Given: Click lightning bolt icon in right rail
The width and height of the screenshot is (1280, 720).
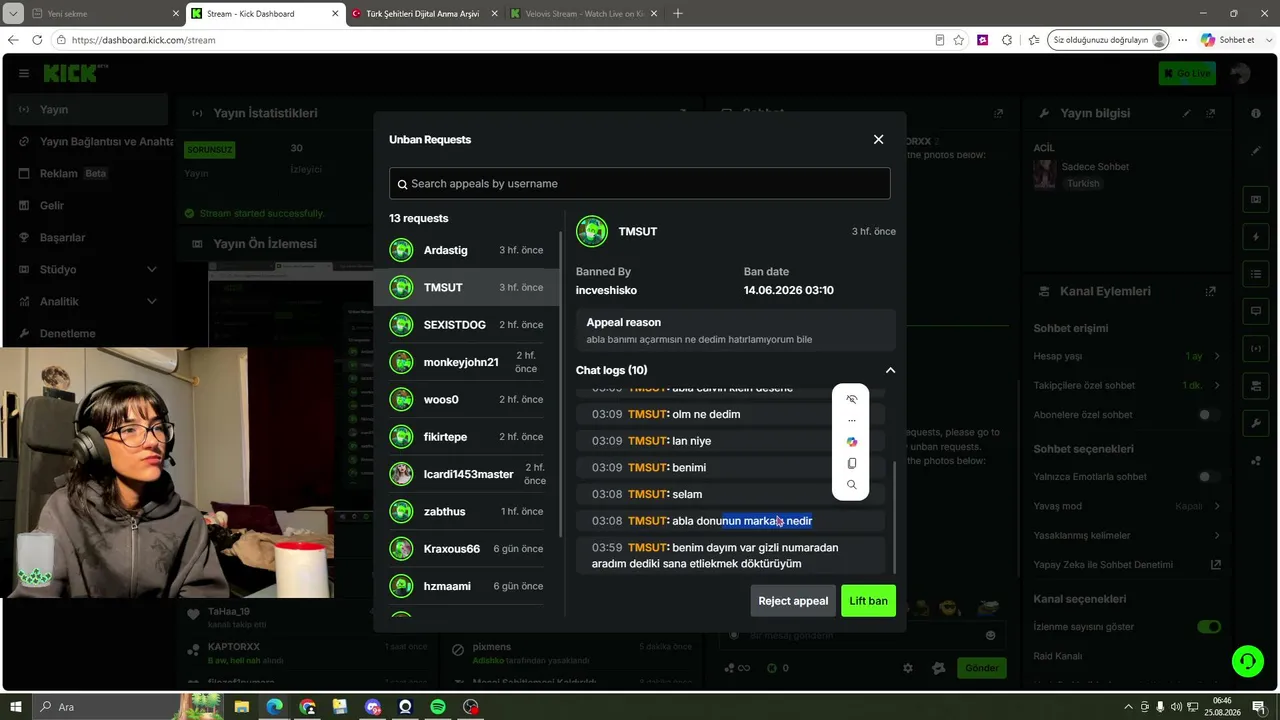Looking at the screenshot, I should [1256, 237].
